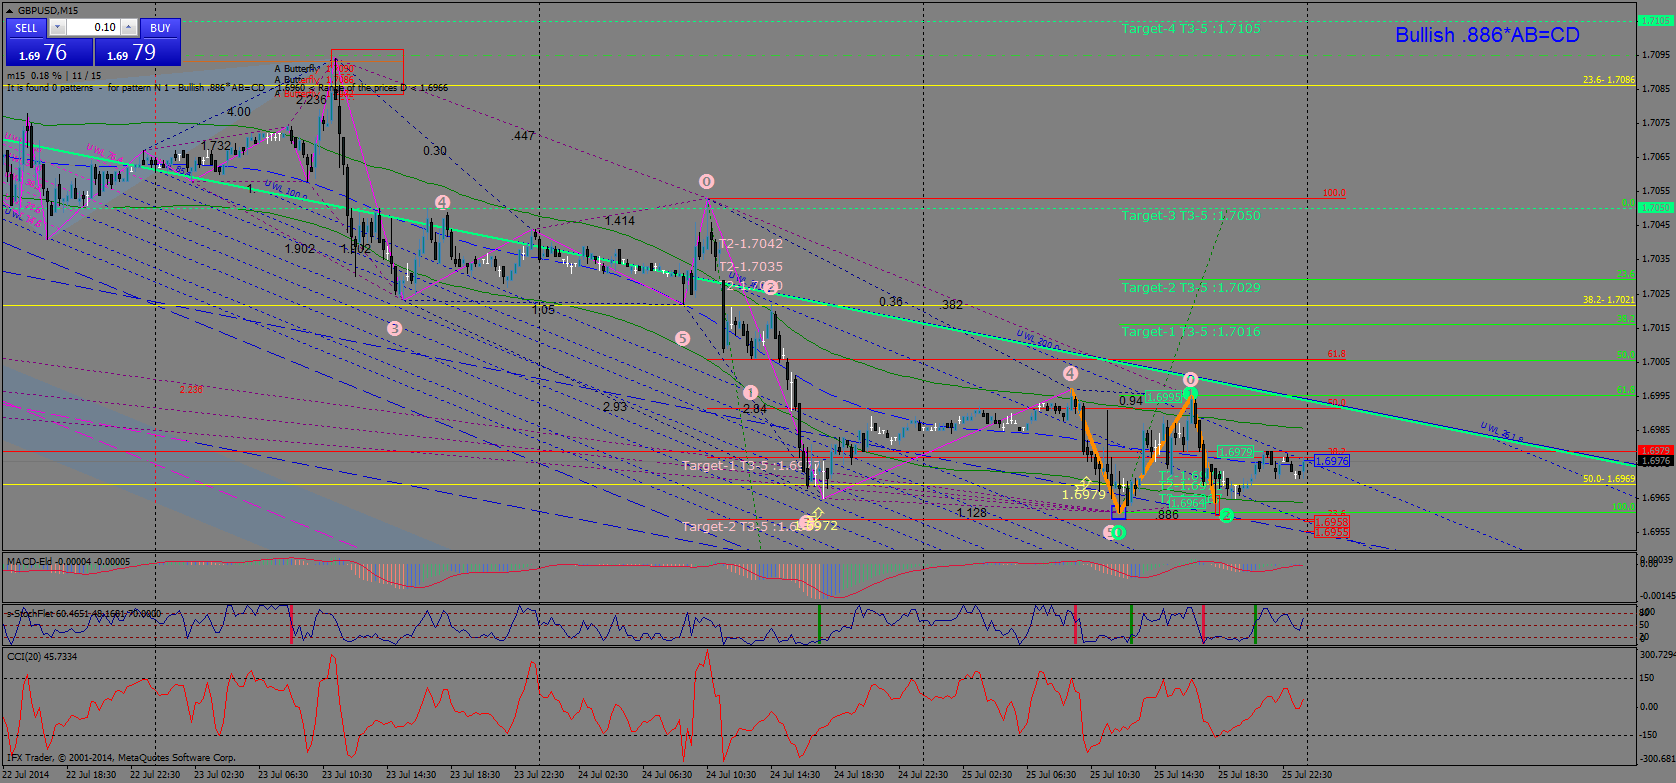Increase lot volume with the up arrow
Screen dimensions: 1676x783
pyautogui.click(x=129, y=28)
